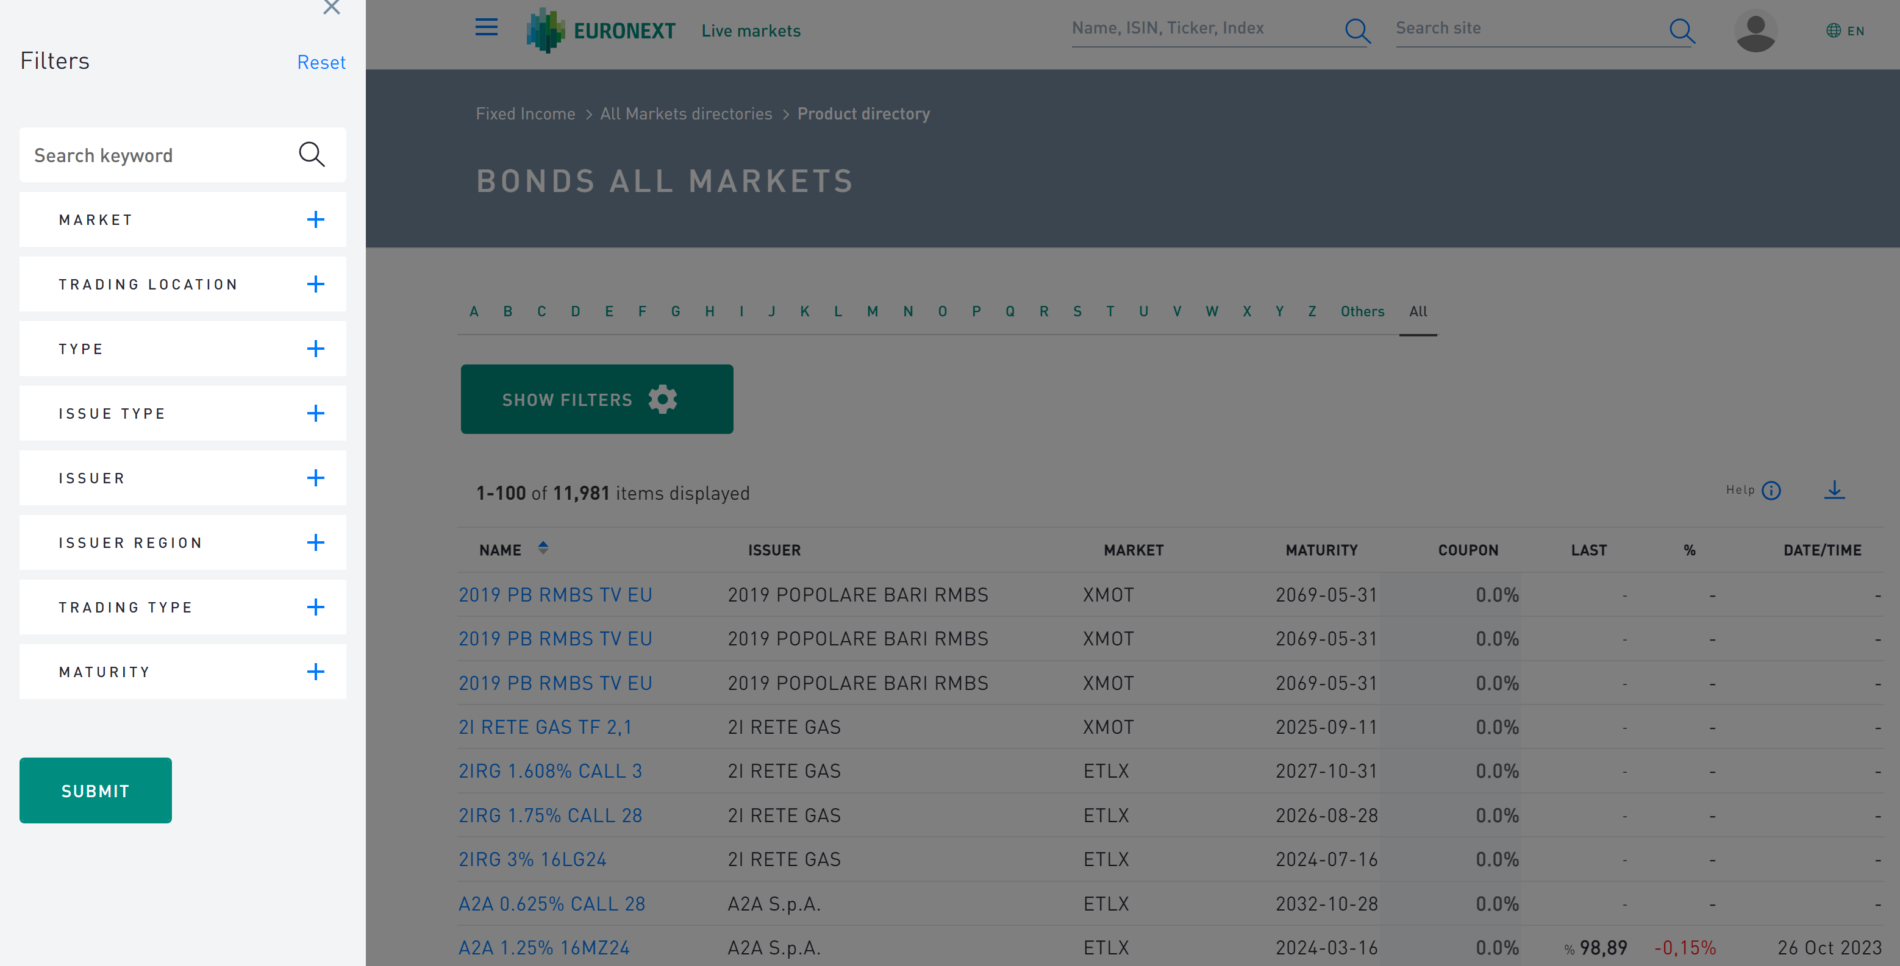Select the Others alphabet tab

[x=1362, y=312]
